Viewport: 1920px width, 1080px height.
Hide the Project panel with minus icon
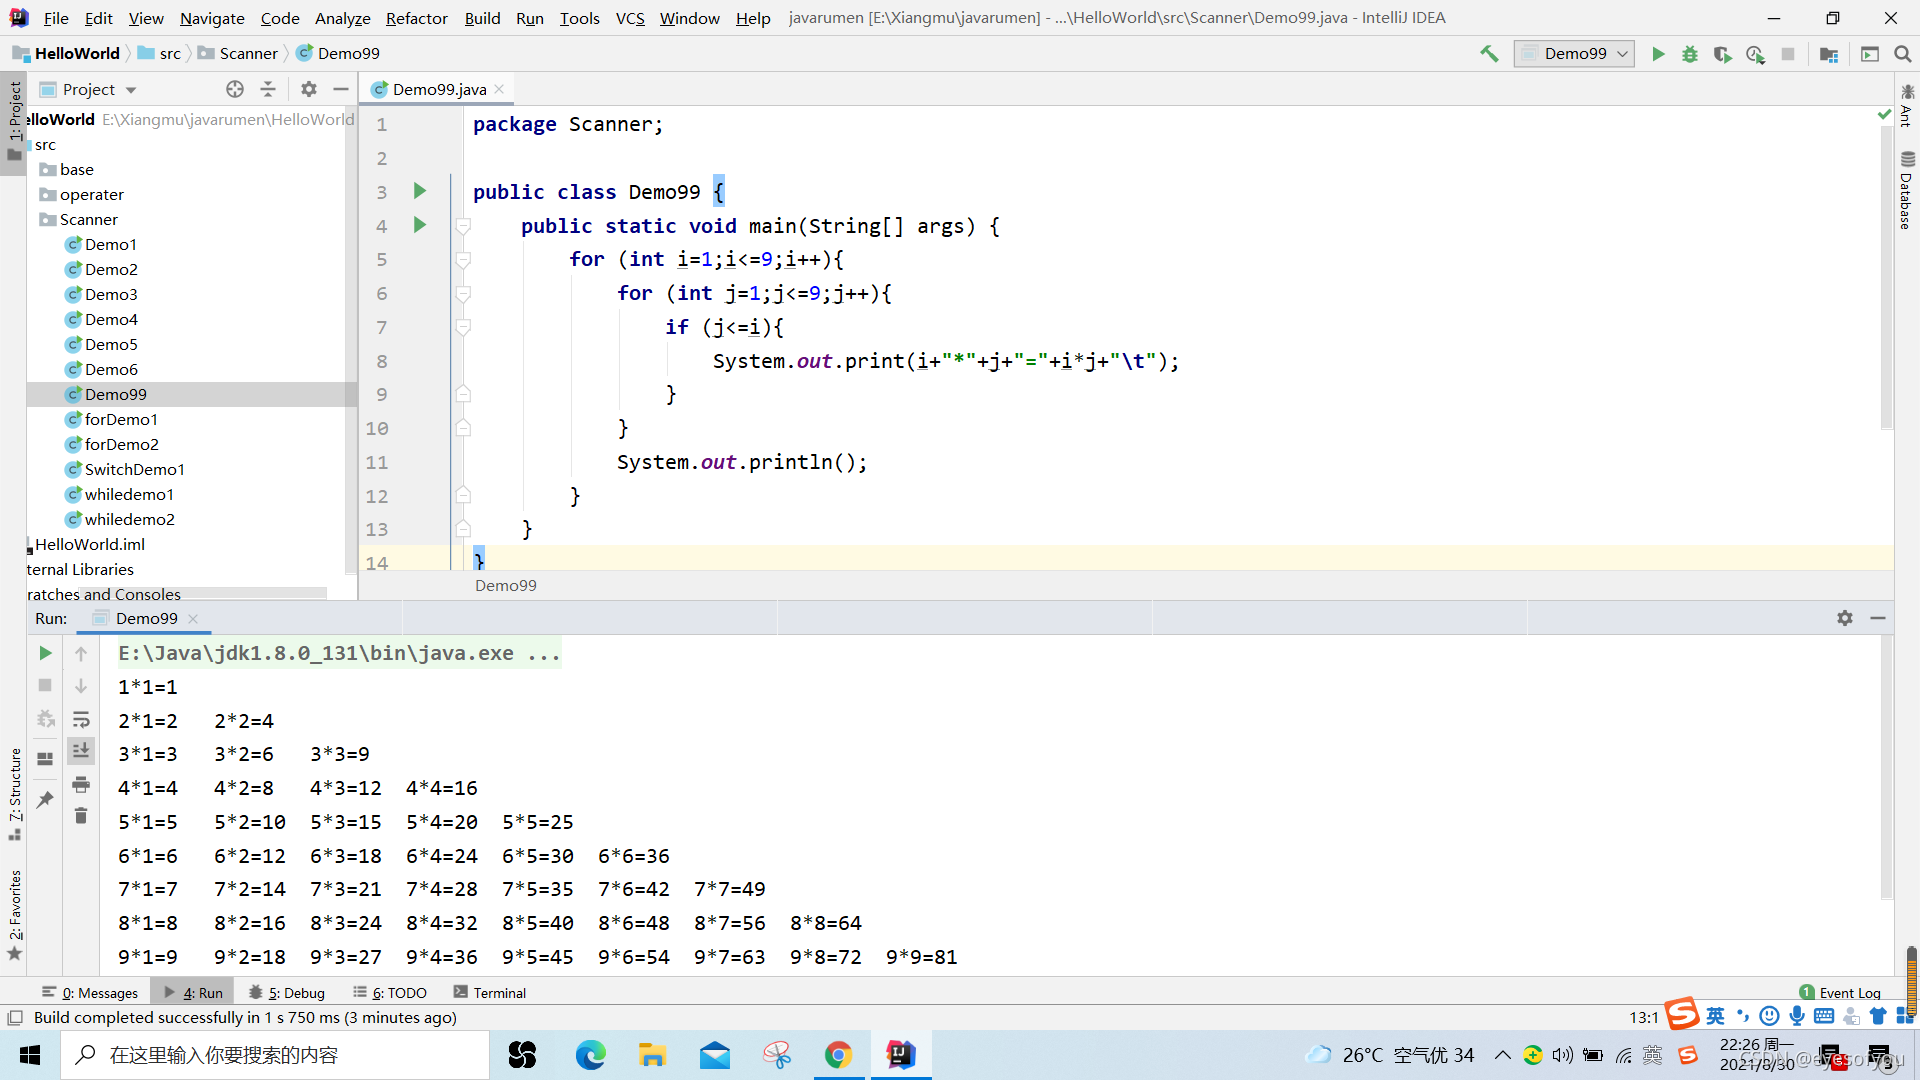pos(341,89)
